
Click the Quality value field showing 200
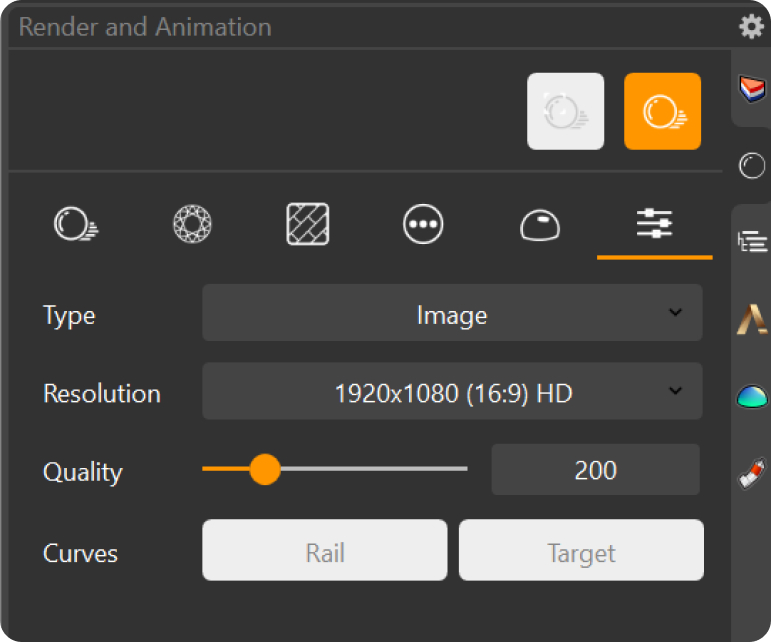(x=595, y=470)
